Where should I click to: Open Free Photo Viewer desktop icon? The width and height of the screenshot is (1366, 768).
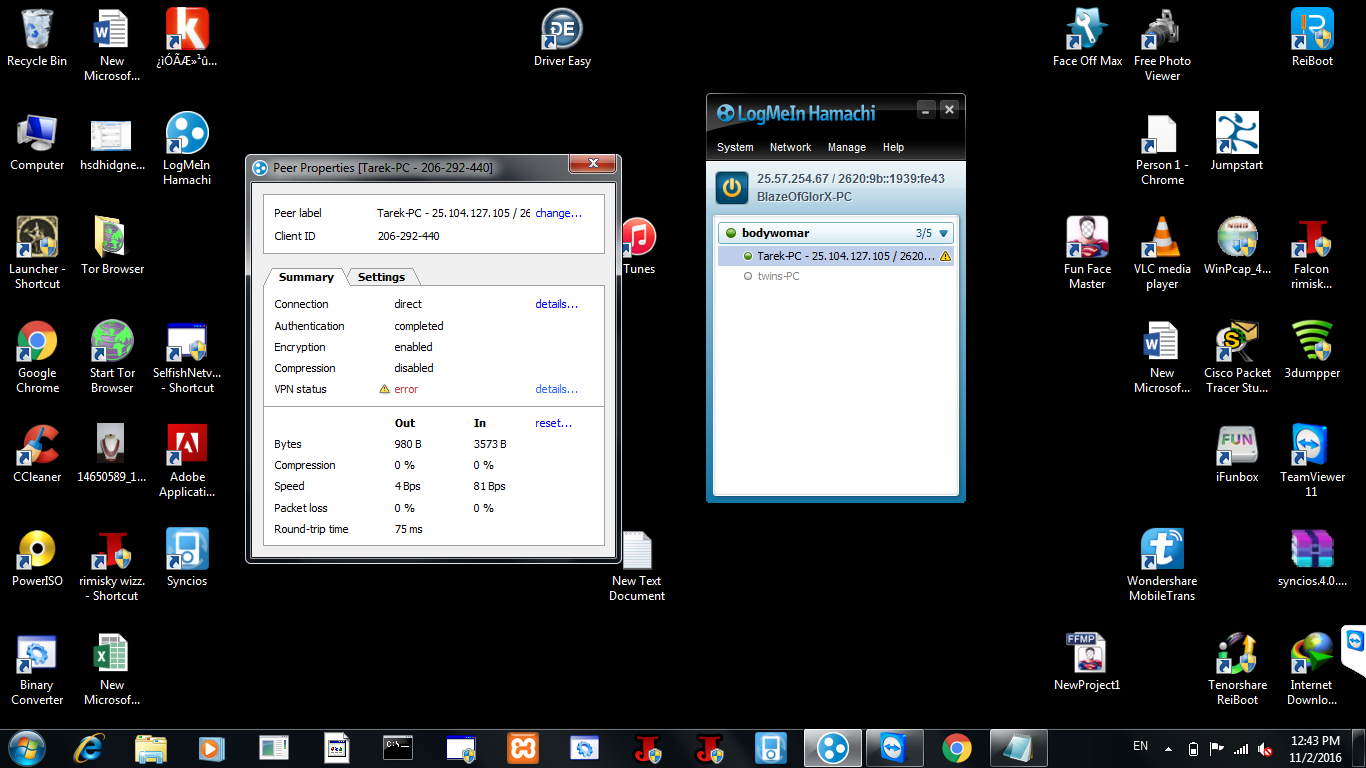coord(1162,46)
